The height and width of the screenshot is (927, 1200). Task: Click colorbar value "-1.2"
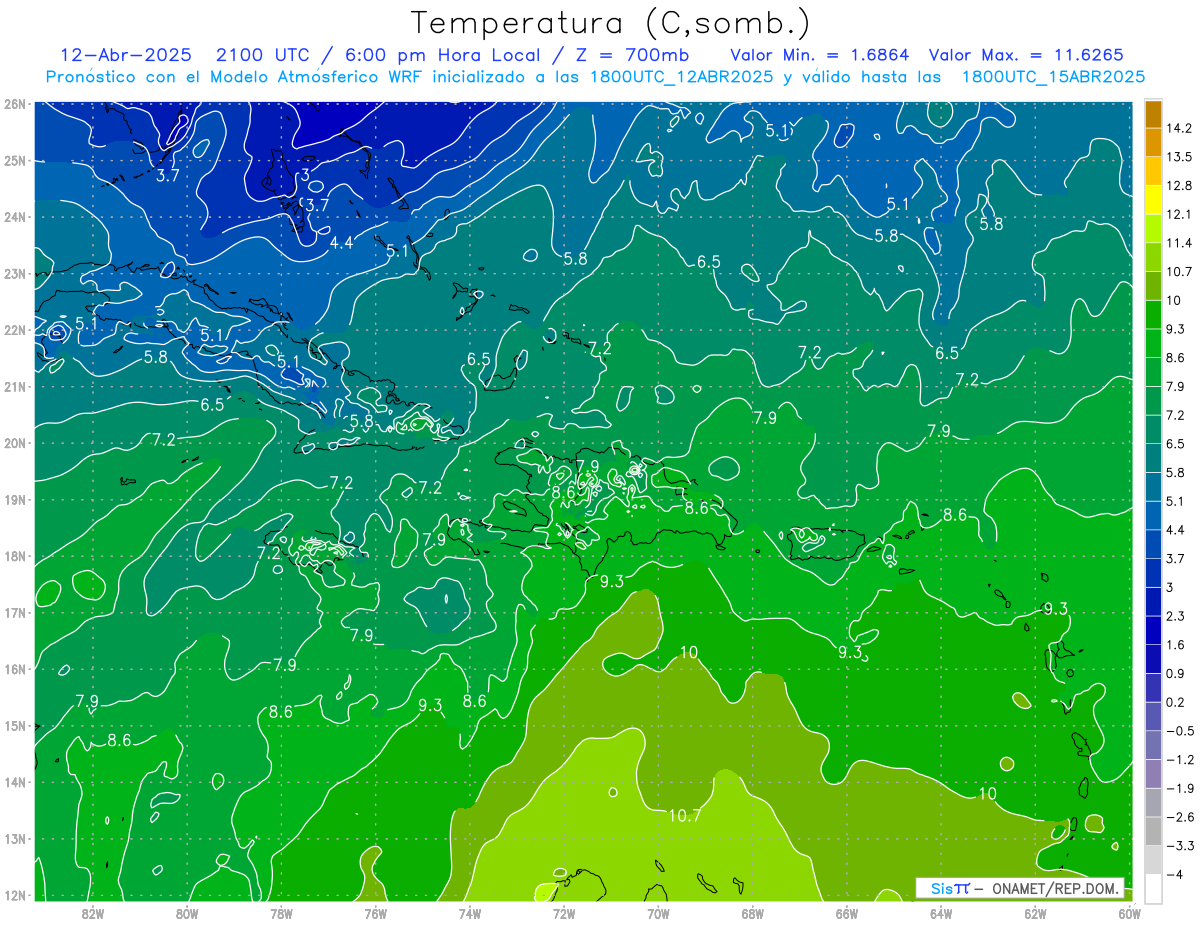coord(1179,760)
